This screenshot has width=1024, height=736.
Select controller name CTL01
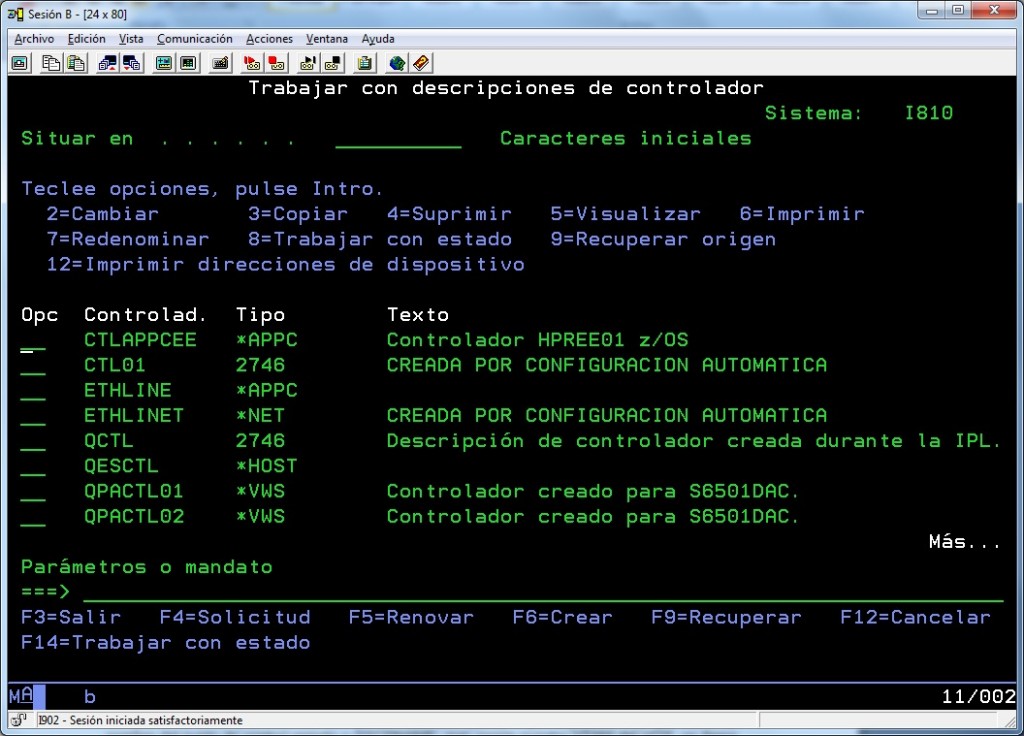(x=115, y=365)
